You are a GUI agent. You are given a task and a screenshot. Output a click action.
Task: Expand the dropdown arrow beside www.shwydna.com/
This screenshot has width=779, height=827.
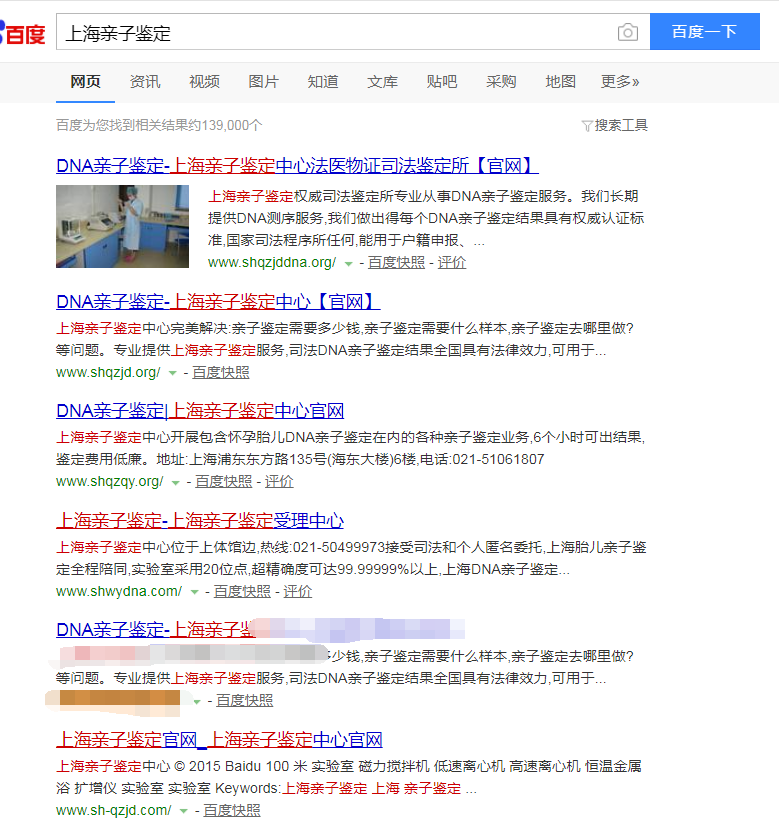coord(195,593)
